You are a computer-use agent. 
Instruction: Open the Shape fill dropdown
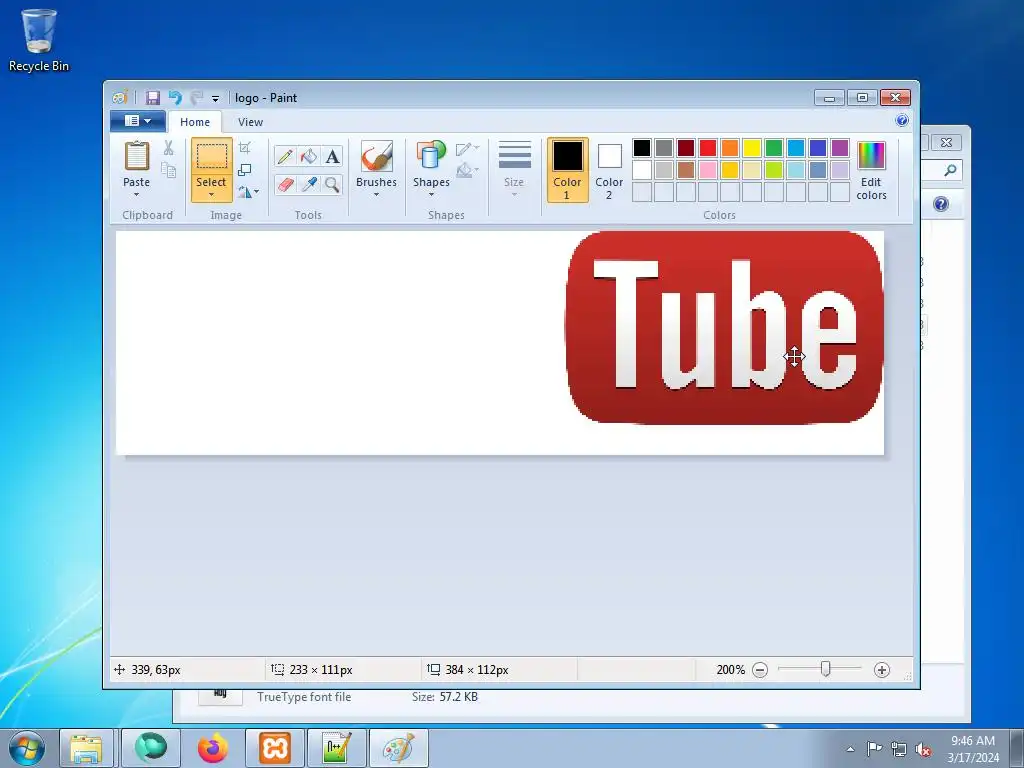[x=467, y=170]
